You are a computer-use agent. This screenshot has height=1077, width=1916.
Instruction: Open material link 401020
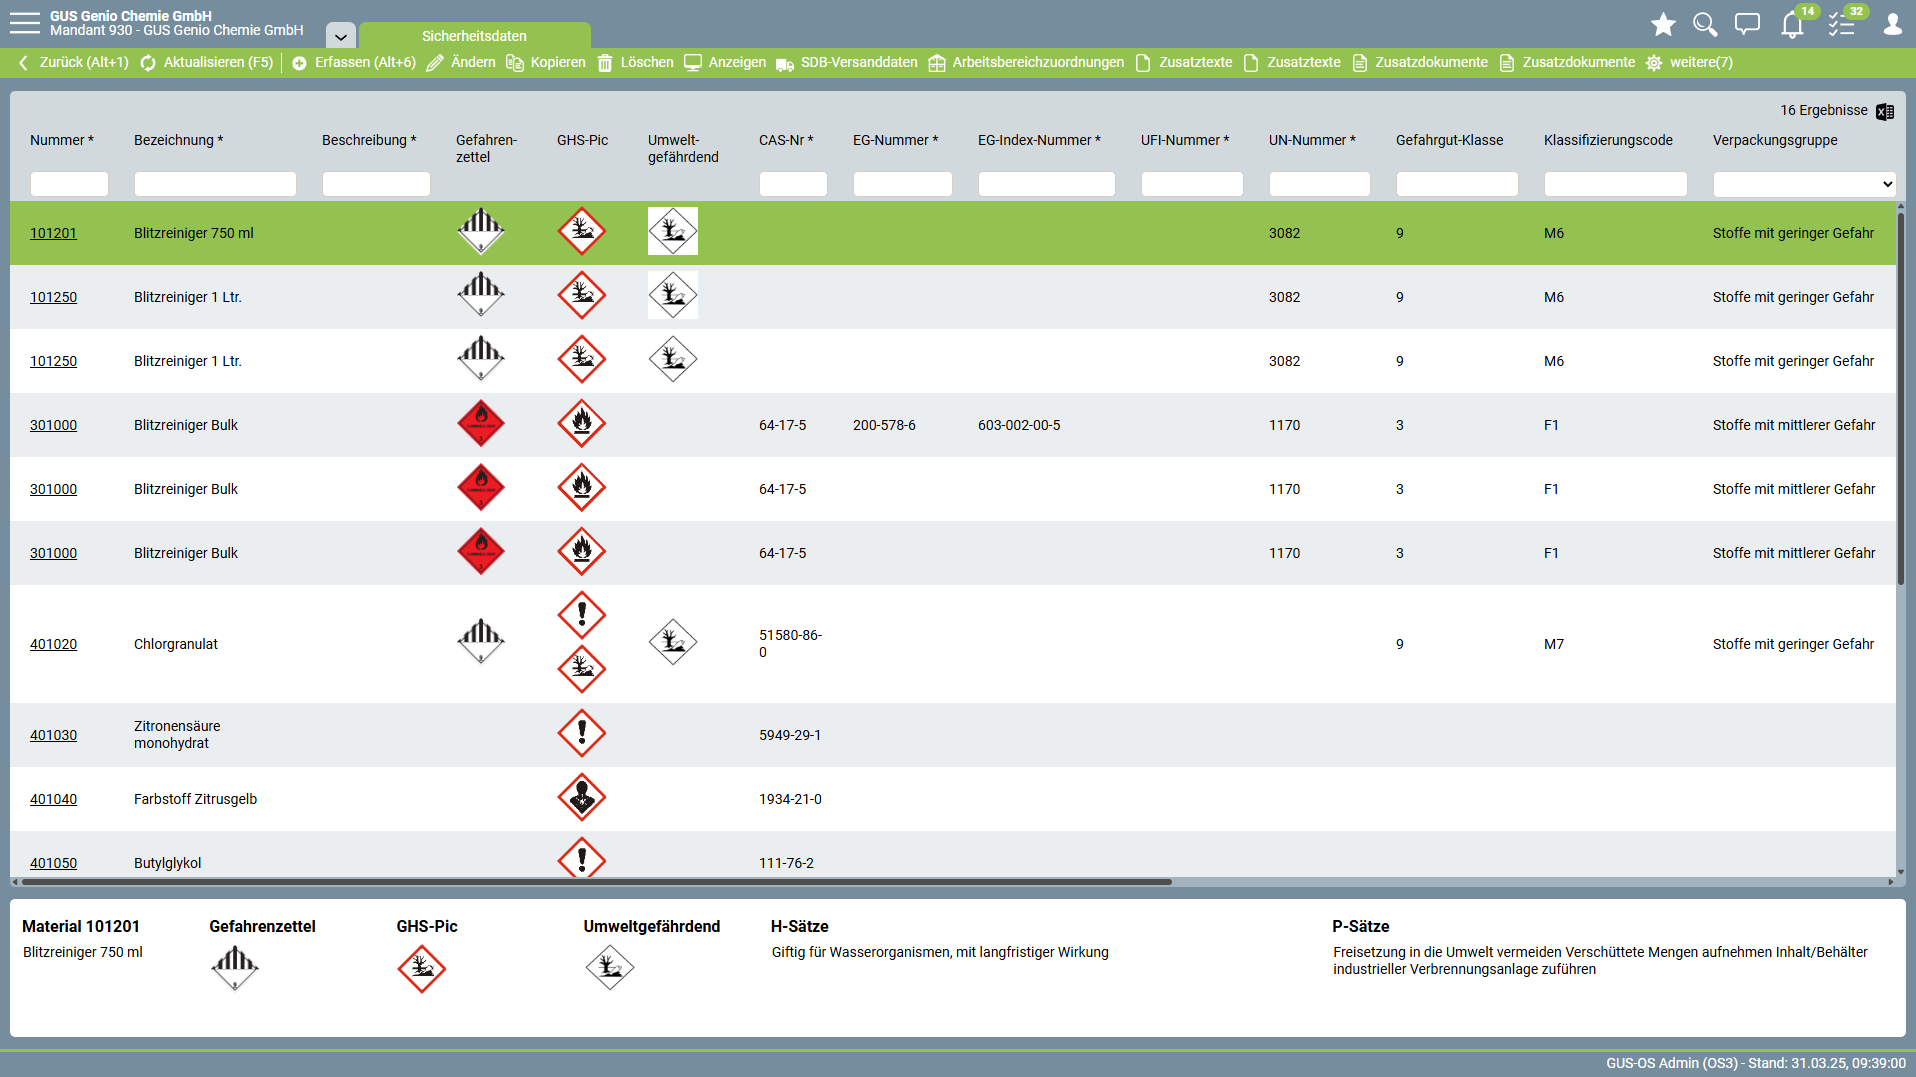[53, 644]
